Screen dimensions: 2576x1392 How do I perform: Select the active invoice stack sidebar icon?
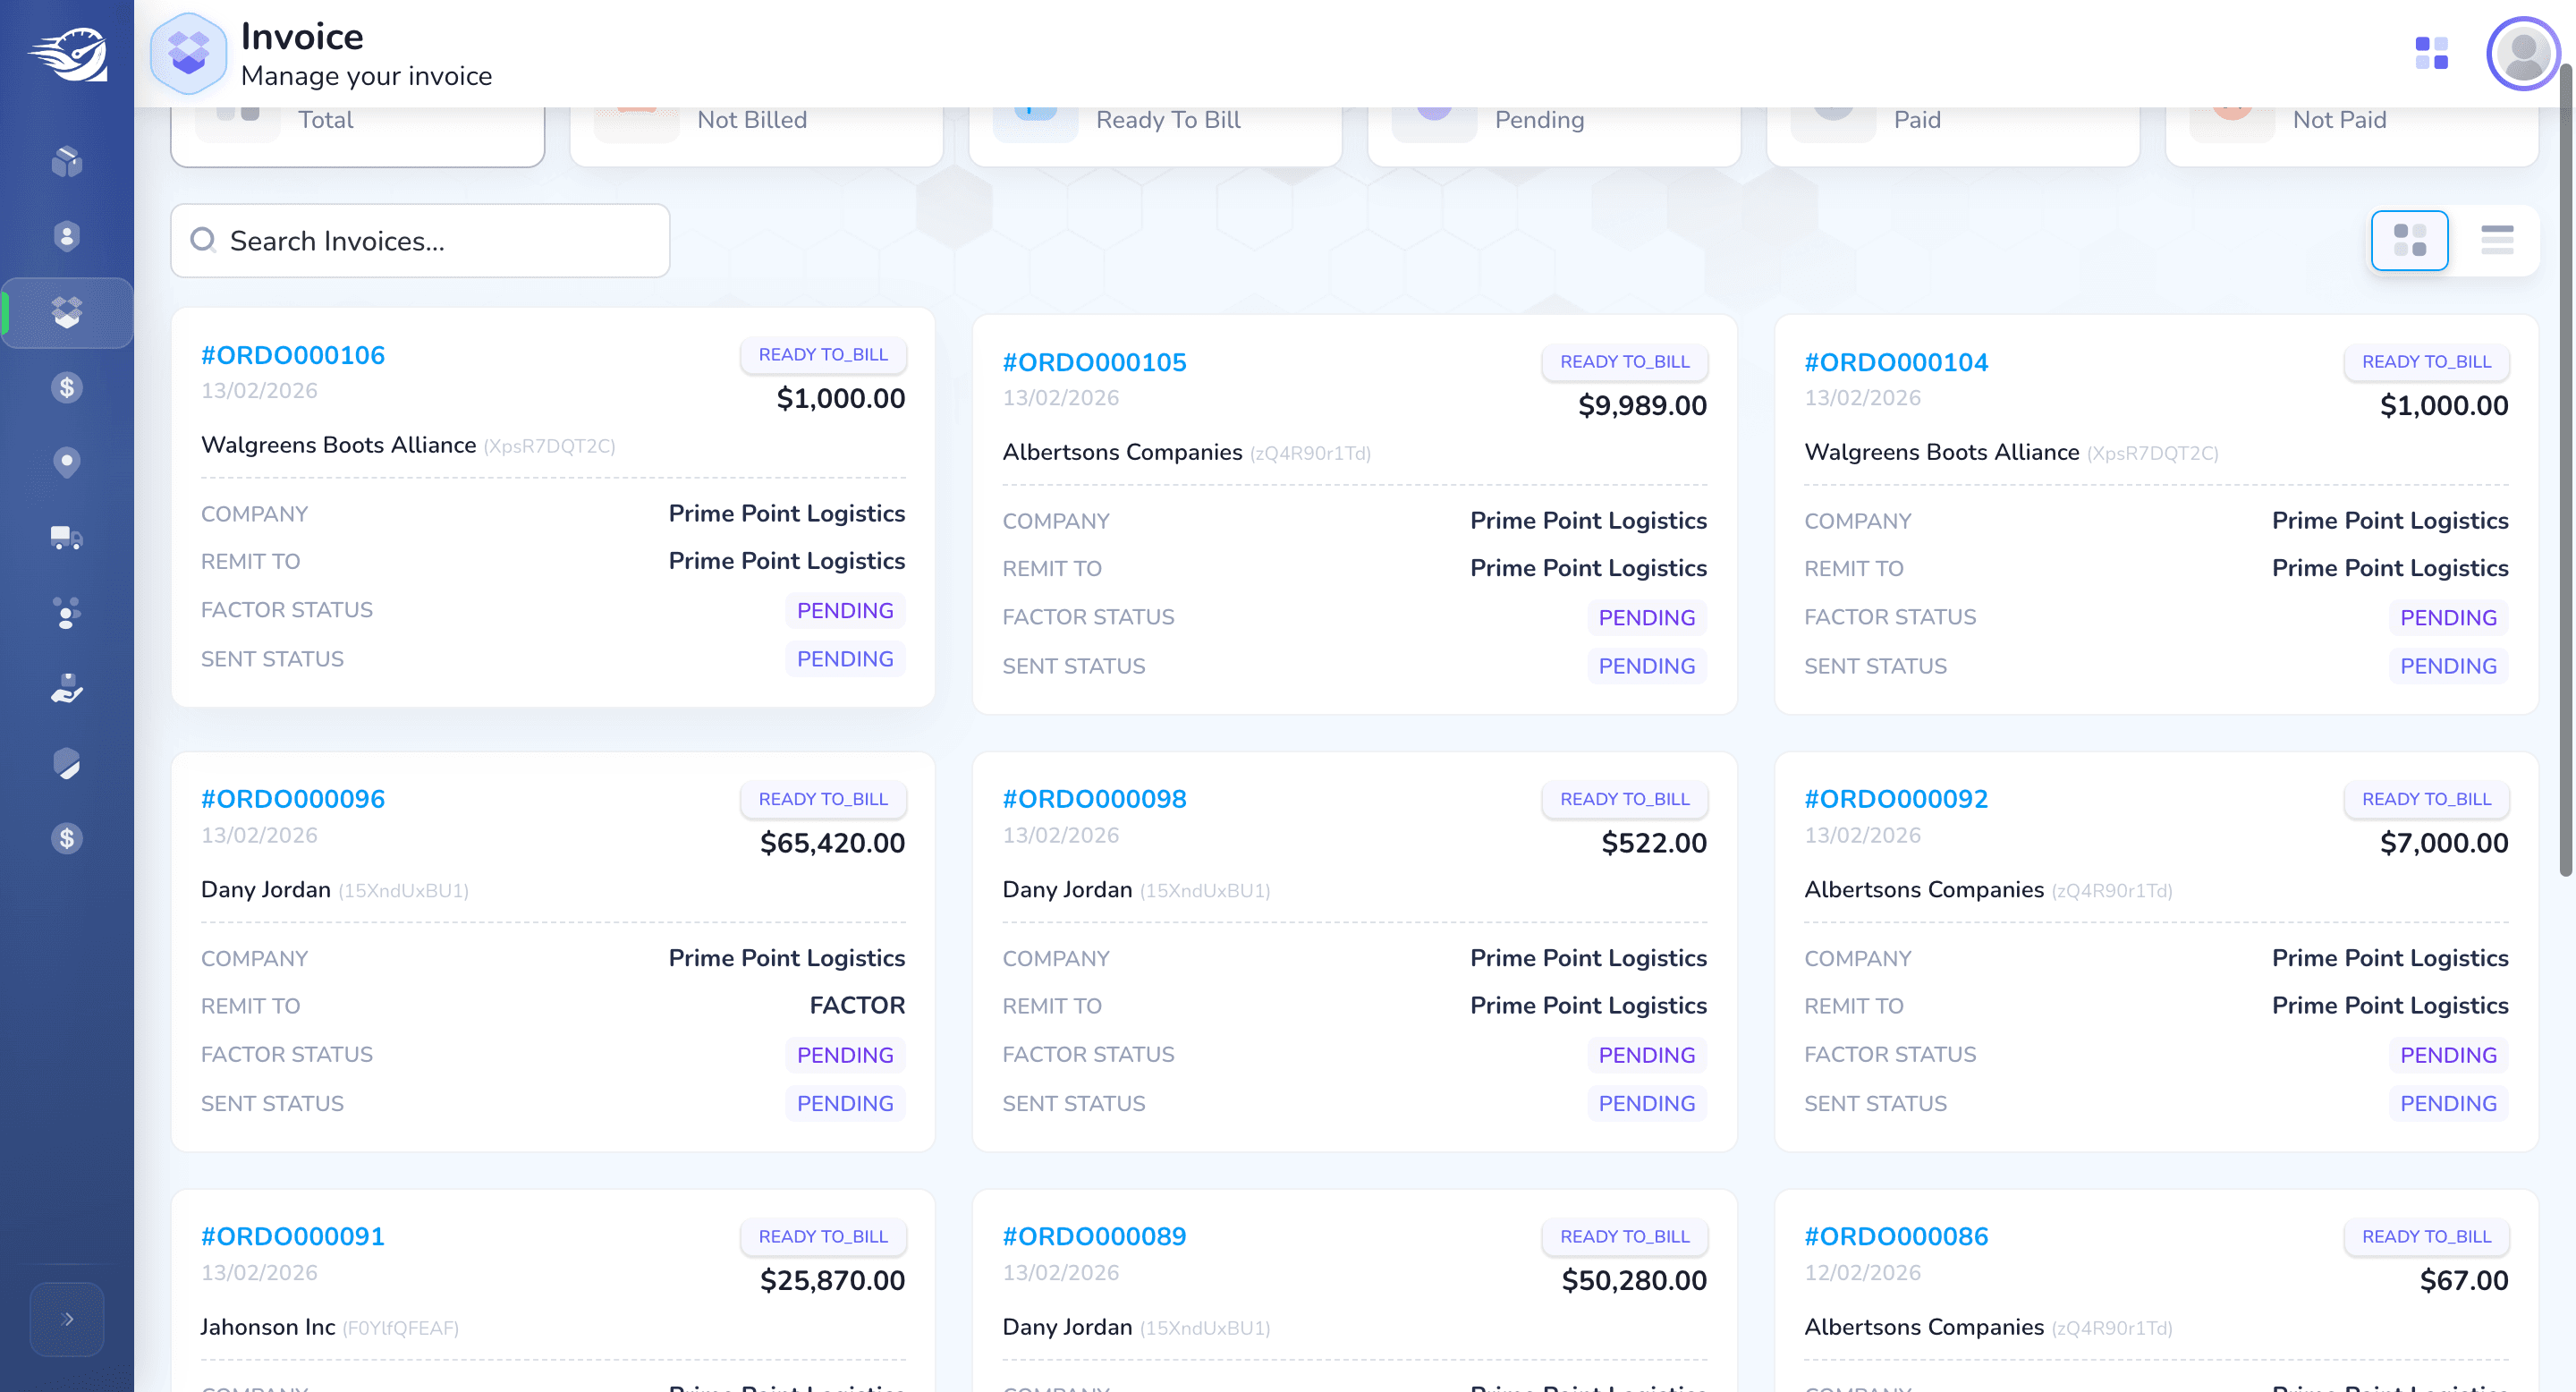pyautogui.click(x=67, y=312)
